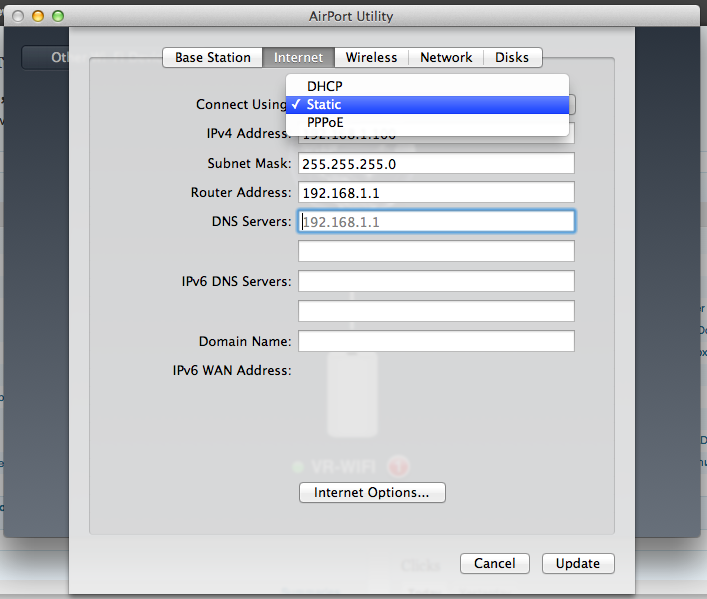Screen dimensions: 707x599
Task: Click the yellow minimize window button
Action: click(x=38, y=16)
